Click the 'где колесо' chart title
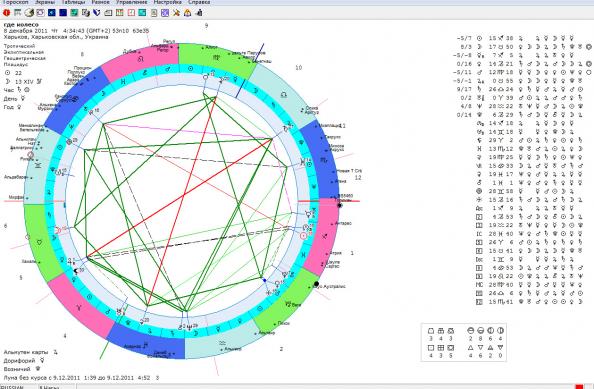Image resolution: width=594 pixels, height=389 pixels. pyautogui.click(x=21, y=25)
